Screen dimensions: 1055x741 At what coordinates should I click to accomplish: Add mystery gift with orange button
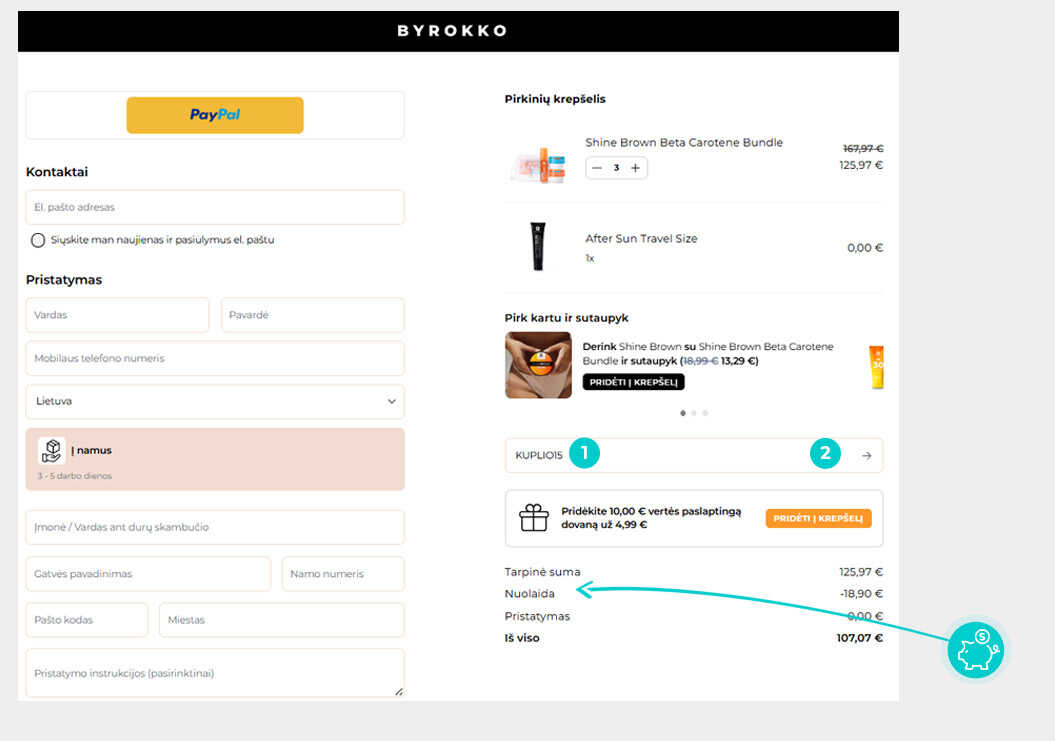818,518
